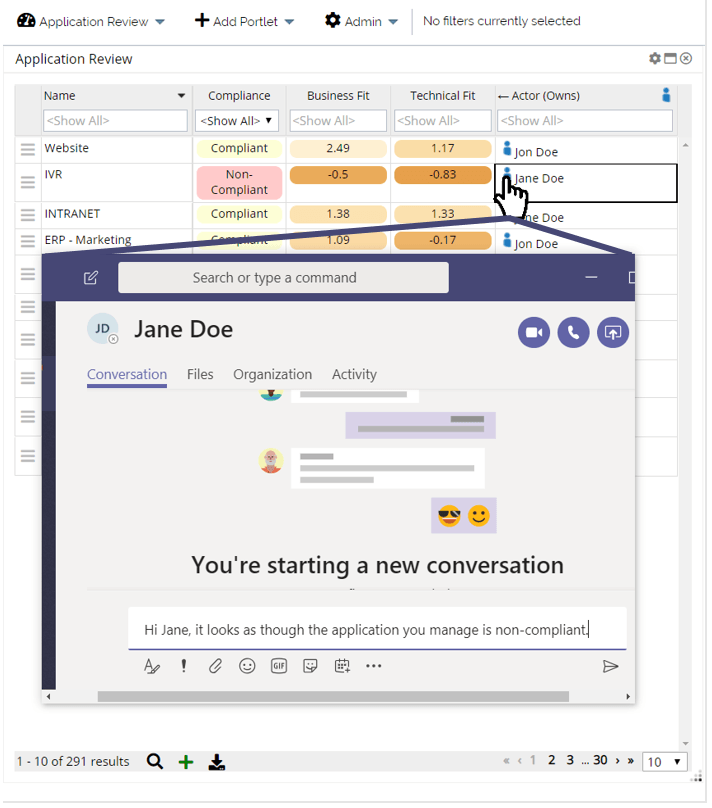Click the screen share button in chat

pos(612,333)
